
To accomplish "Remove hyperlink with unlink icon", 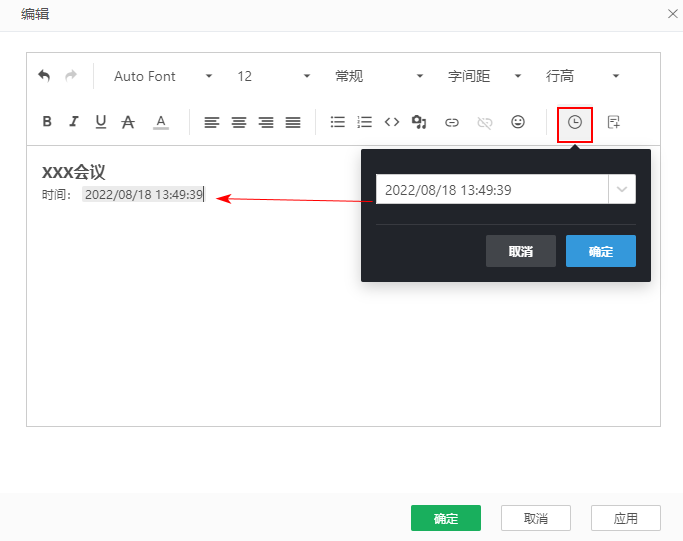I will (485, 122).
